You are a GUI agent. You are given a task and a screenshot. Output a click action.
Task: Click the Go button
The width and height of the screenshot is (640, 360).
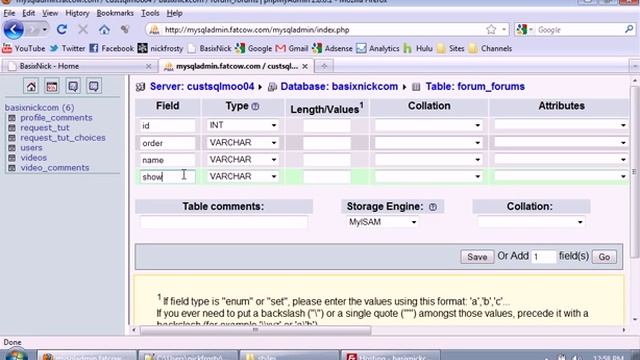tap(604, 257)
